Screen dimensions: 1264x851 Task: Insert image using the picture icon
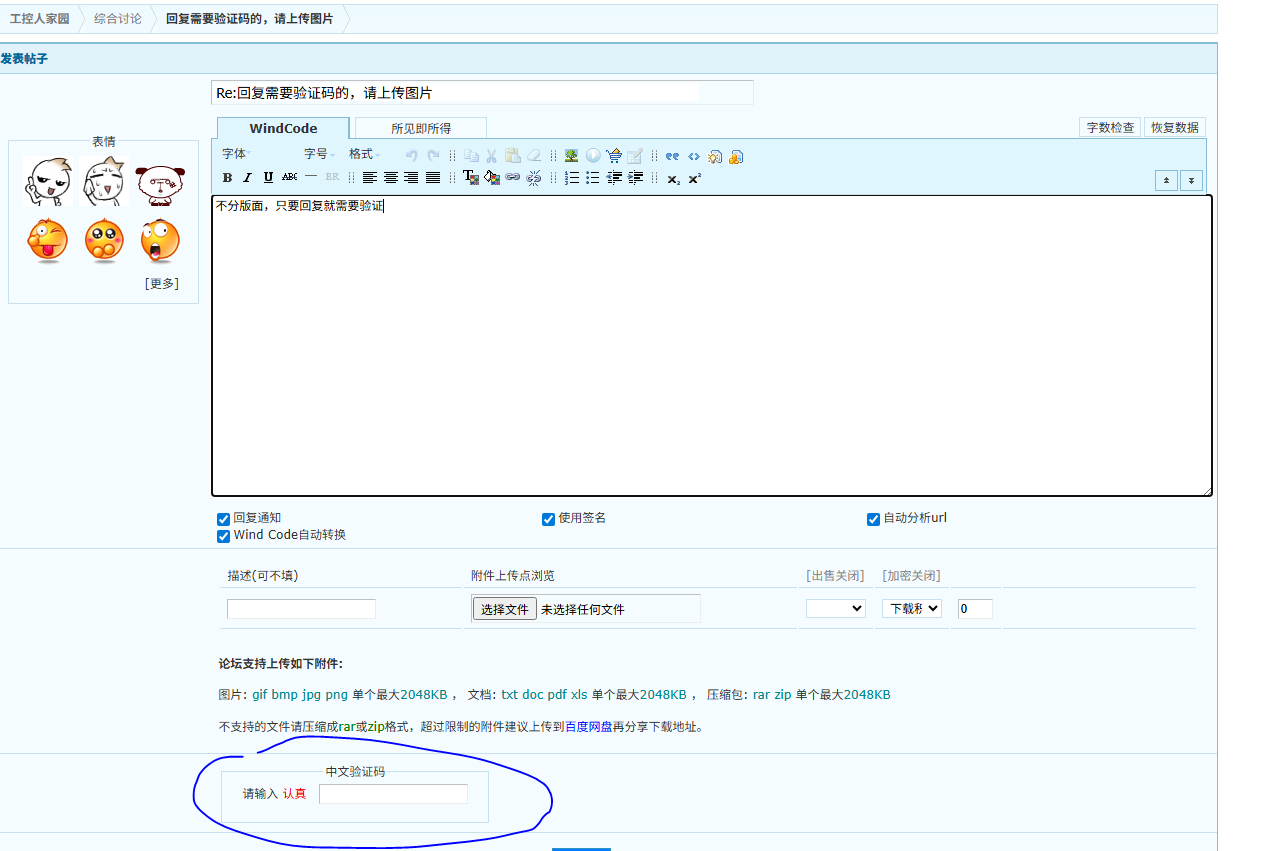tap(571, 156)
